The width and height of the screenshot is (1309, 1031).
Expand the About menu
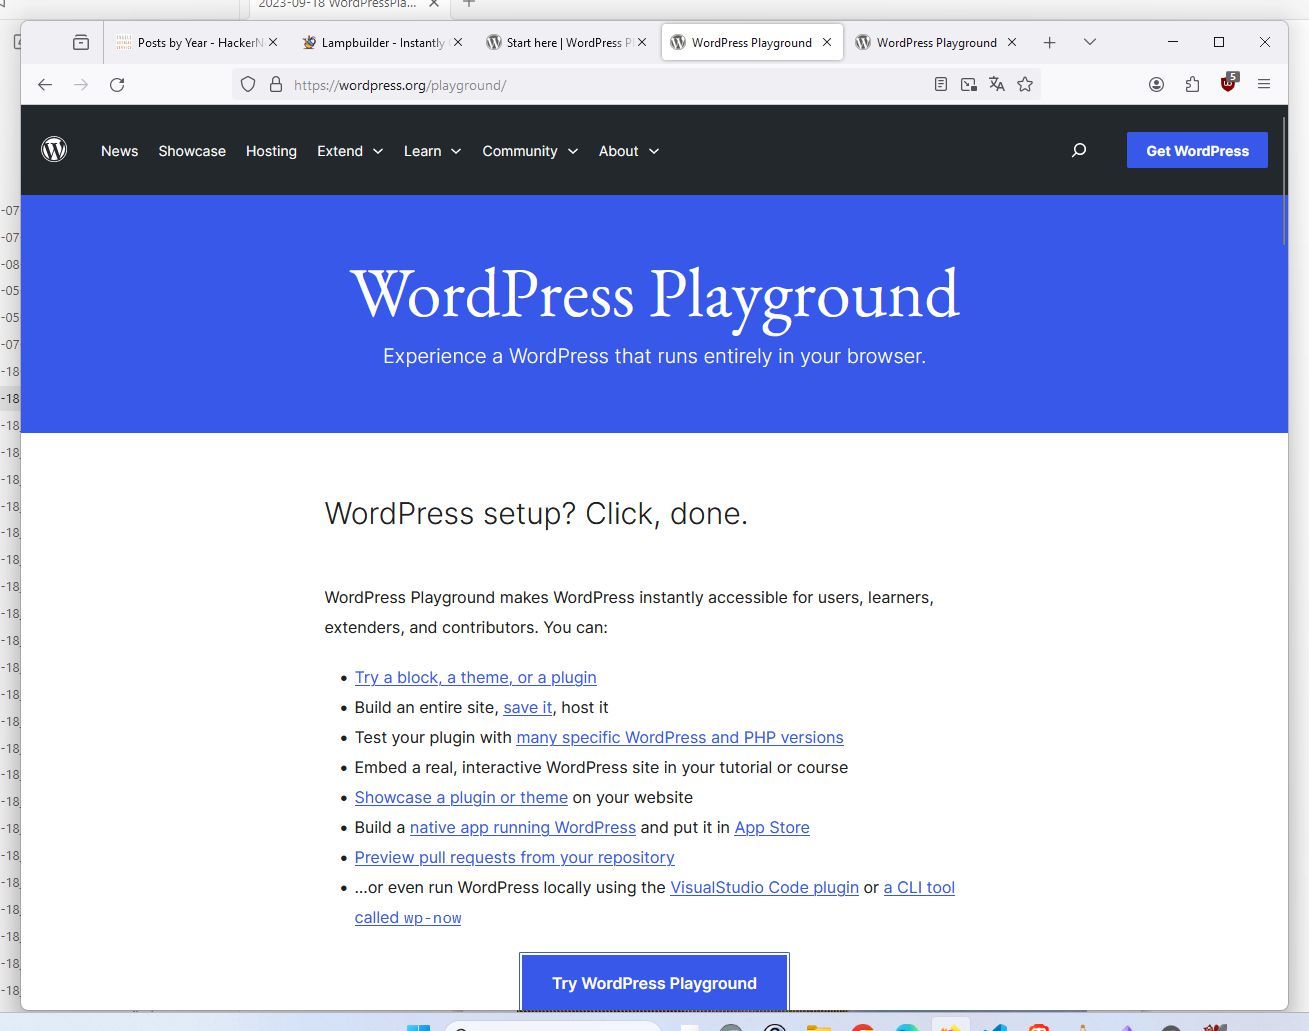point(629,151)
